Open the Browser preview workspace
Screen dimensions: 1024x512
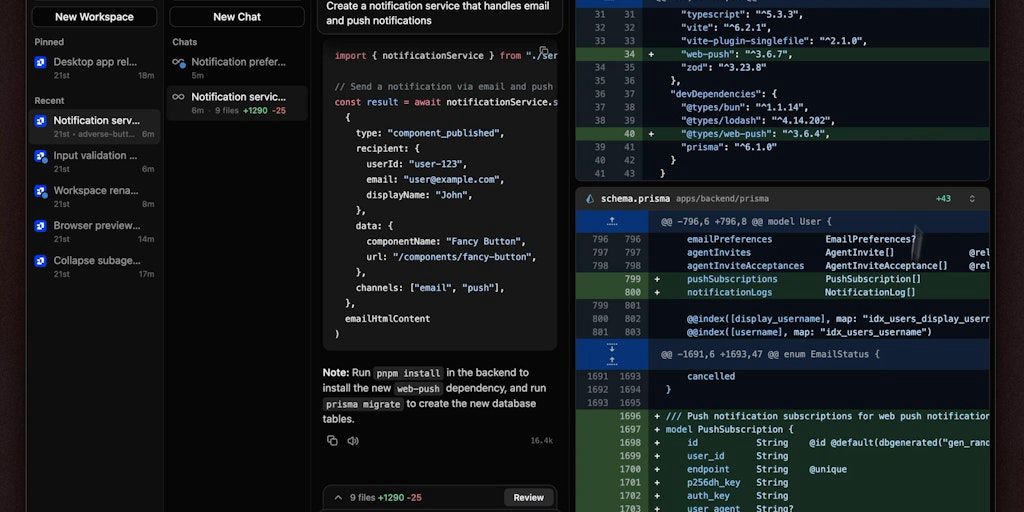pos(95,226)
